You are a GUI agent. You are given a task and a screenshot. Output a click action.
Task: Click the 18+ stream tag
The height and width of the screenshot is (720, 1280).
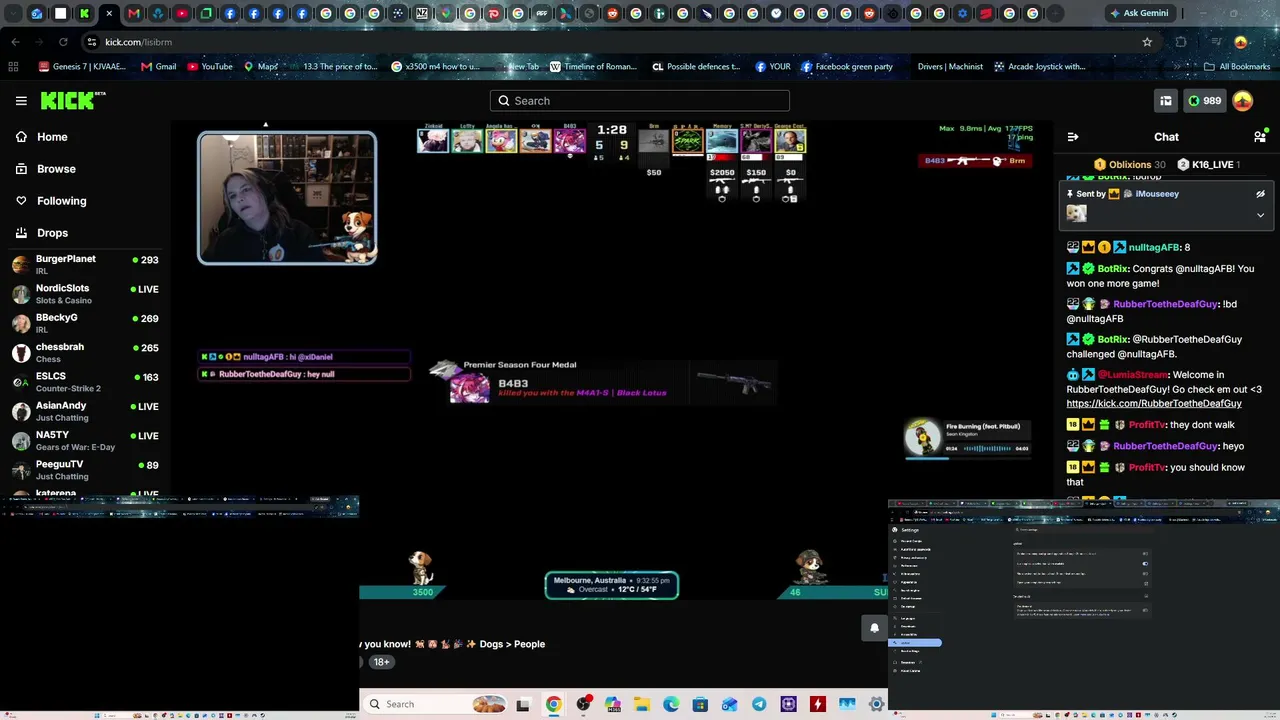pyautogui.click(x=381, y=662)
